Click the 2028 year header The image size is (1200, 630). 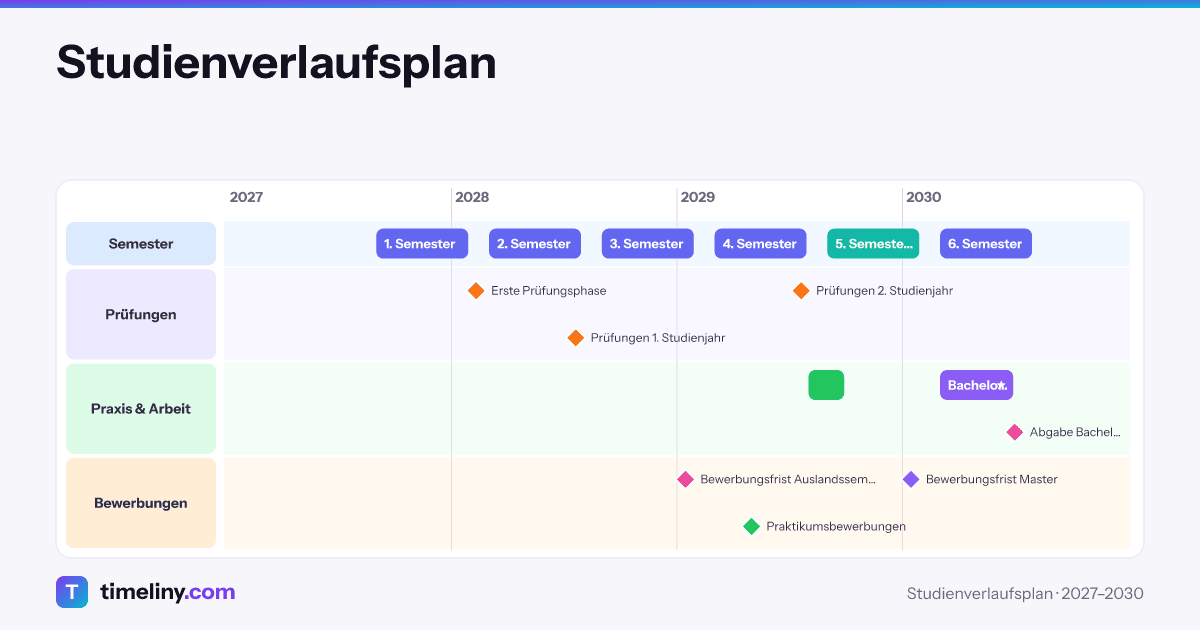pyautogui.click(x=472, y=197)
